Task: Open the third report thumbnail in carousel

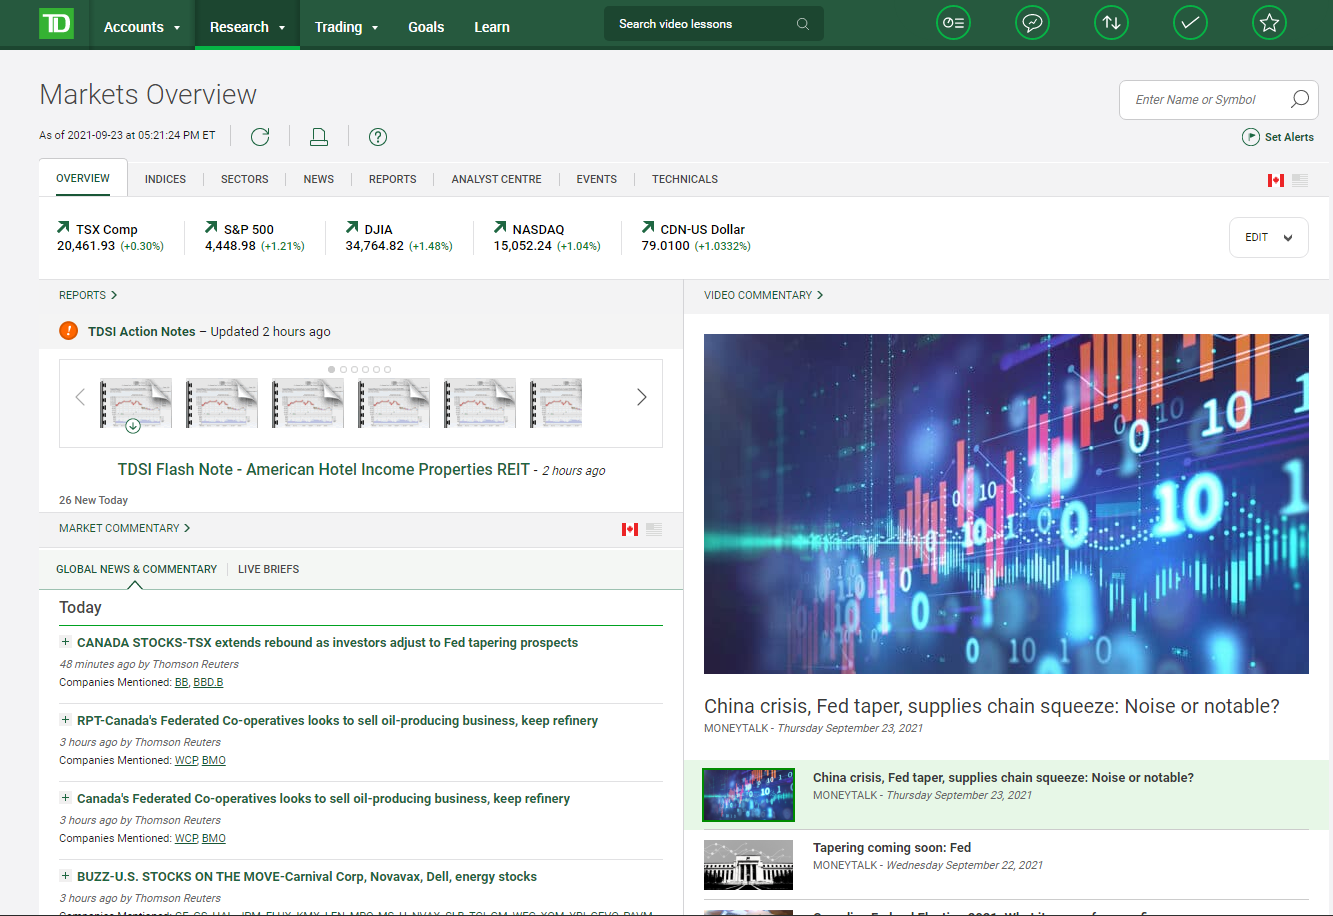Action: pos(308,403)
